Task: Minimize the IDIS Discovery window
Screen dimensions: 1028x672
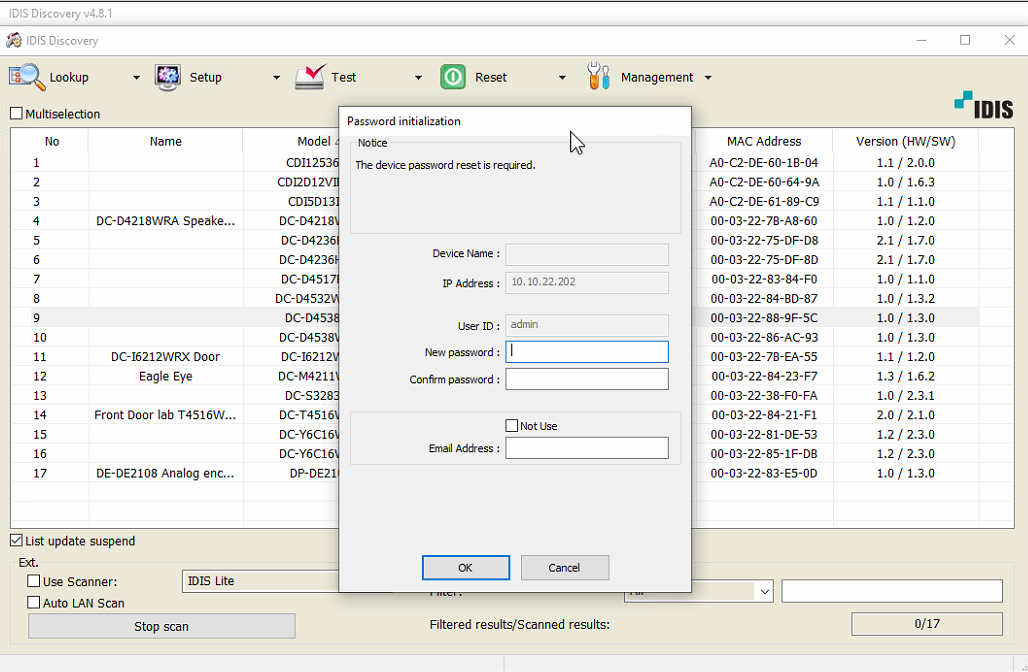Action: tap(921, 40)
